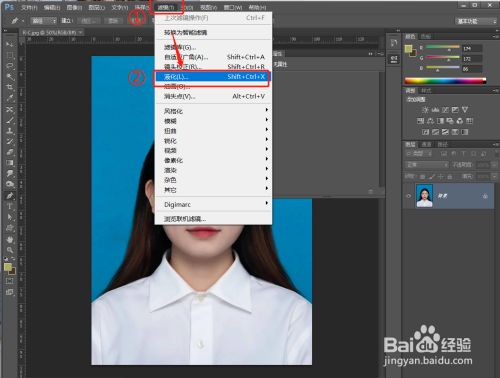Click the lock icon on 背景 layer

tap(485, 196)
